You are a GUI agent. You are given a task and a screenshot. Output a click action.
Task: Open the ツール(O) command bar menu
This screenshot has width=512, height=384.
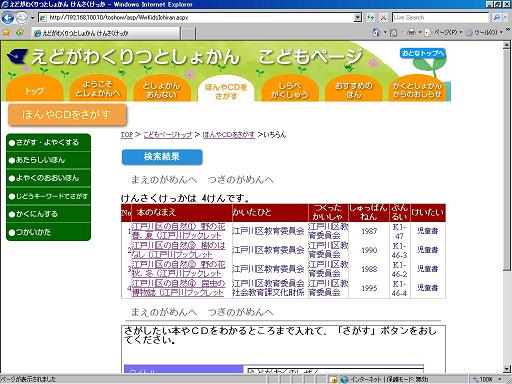pos(484,32)
